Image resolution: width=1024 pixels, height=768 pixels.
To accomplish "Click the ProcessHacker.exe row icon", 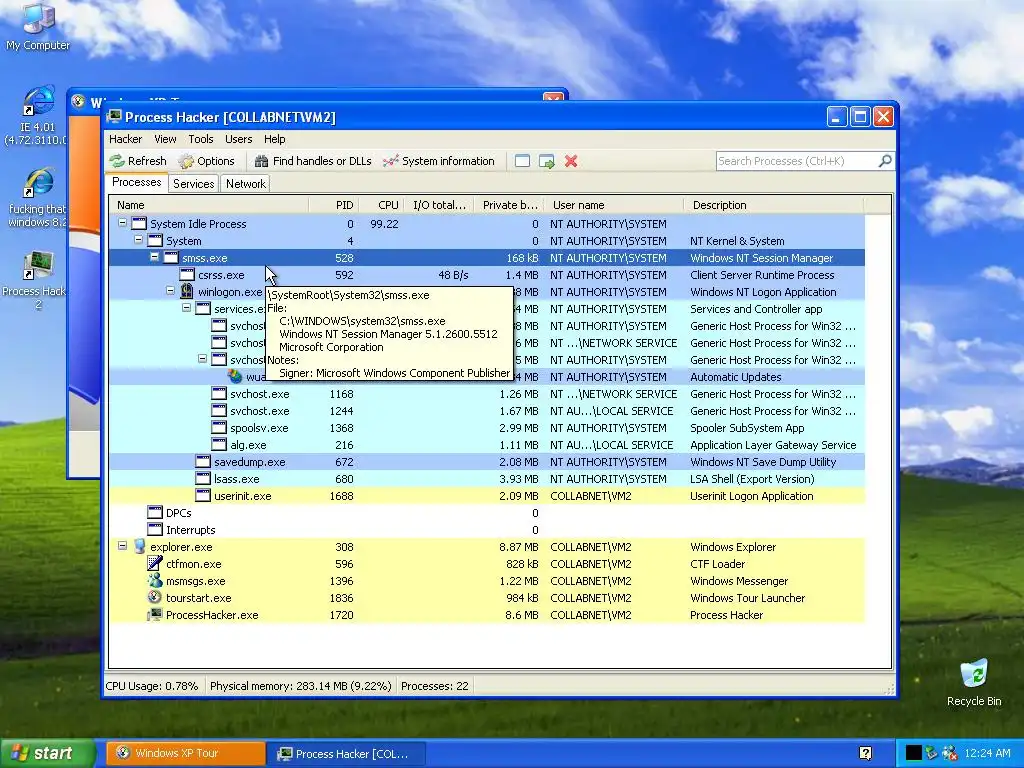I will (x=155, y=615).
